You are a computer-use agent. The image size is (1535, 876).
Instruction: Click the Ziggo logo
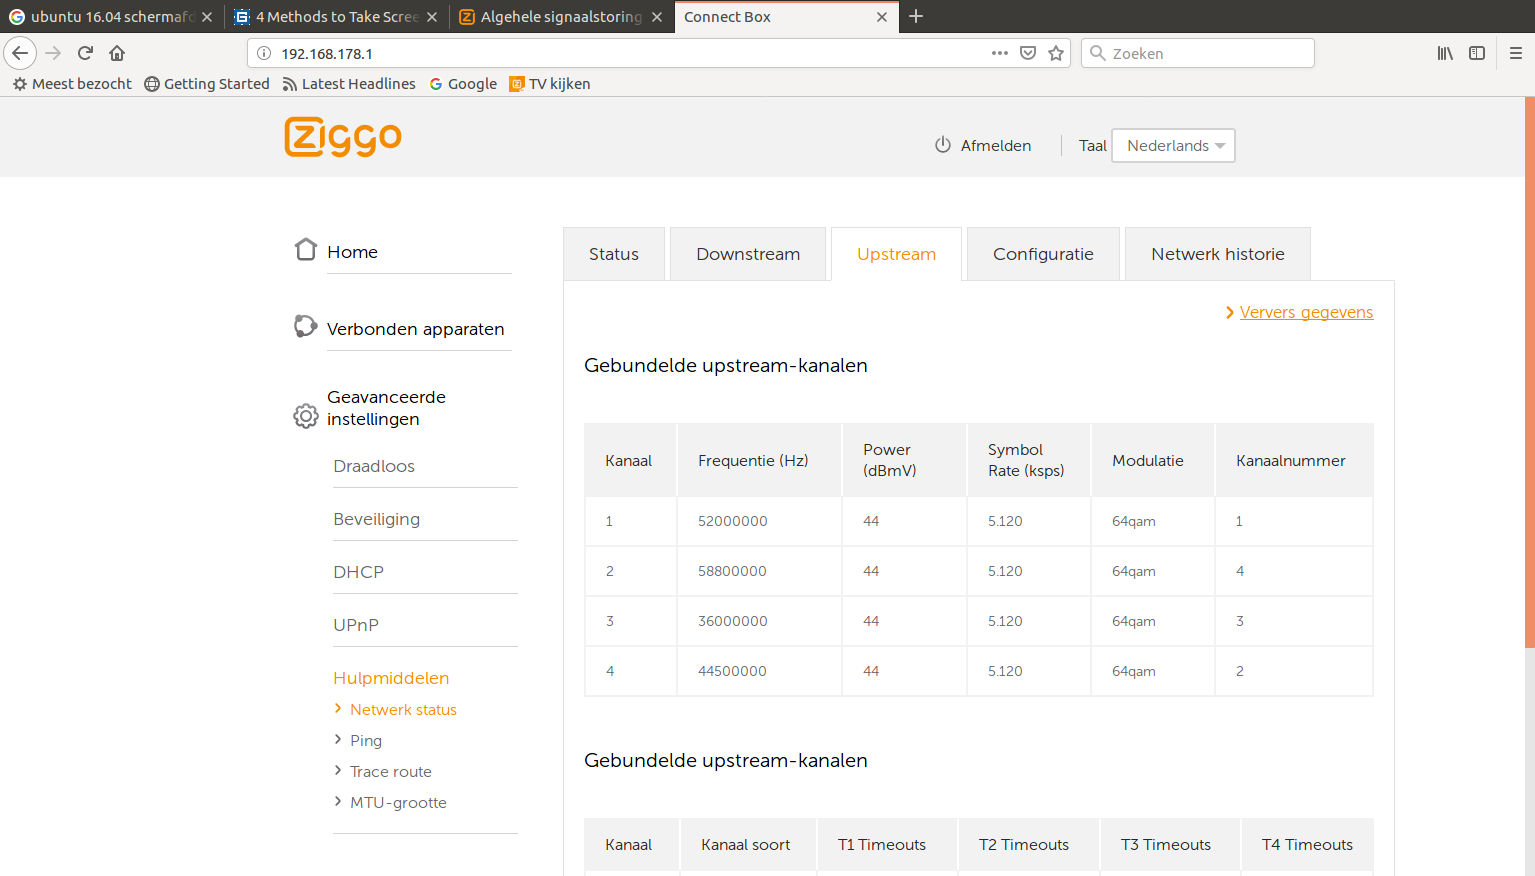tap(342, 137)
